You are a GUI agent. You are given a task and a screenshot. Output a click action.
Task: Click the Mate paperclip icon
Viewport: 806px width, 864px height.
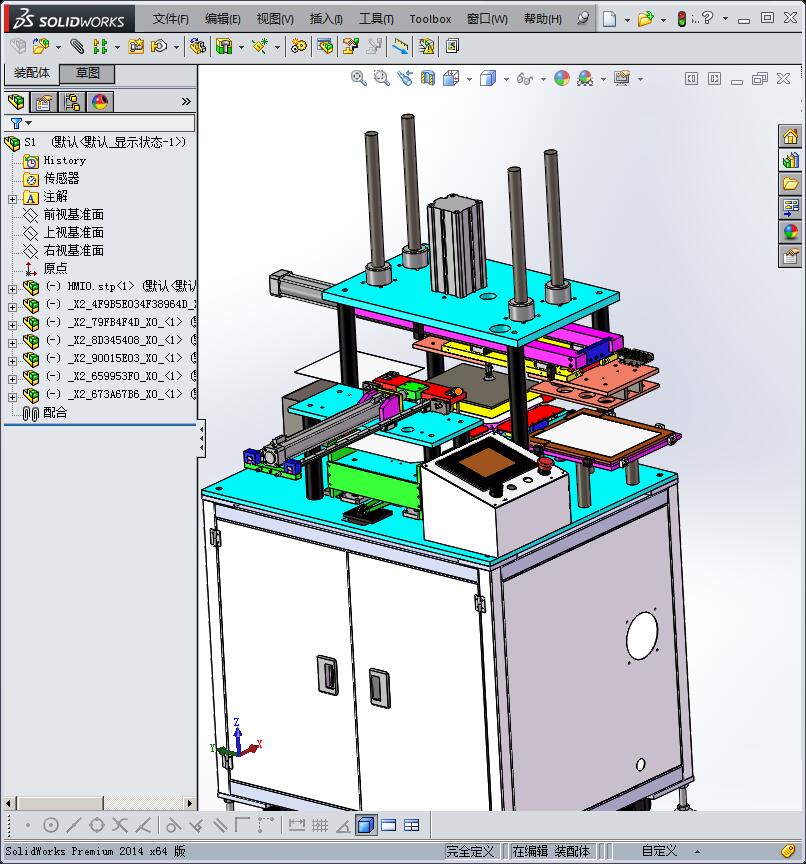click(77, 46)
